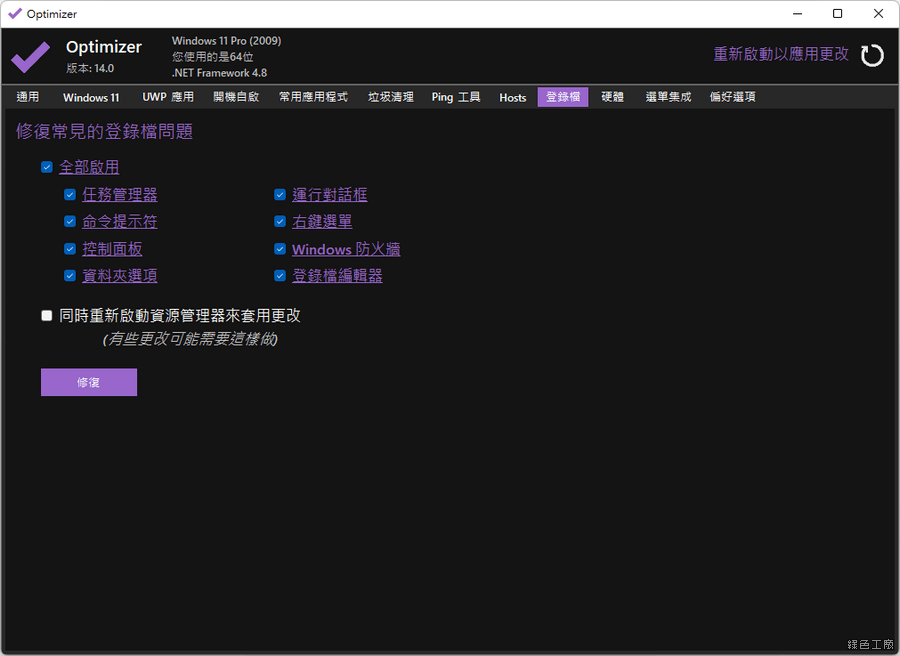Uncheck the Windows 防火牆 checkbox
900x656 pixels.
click(280, 249)
